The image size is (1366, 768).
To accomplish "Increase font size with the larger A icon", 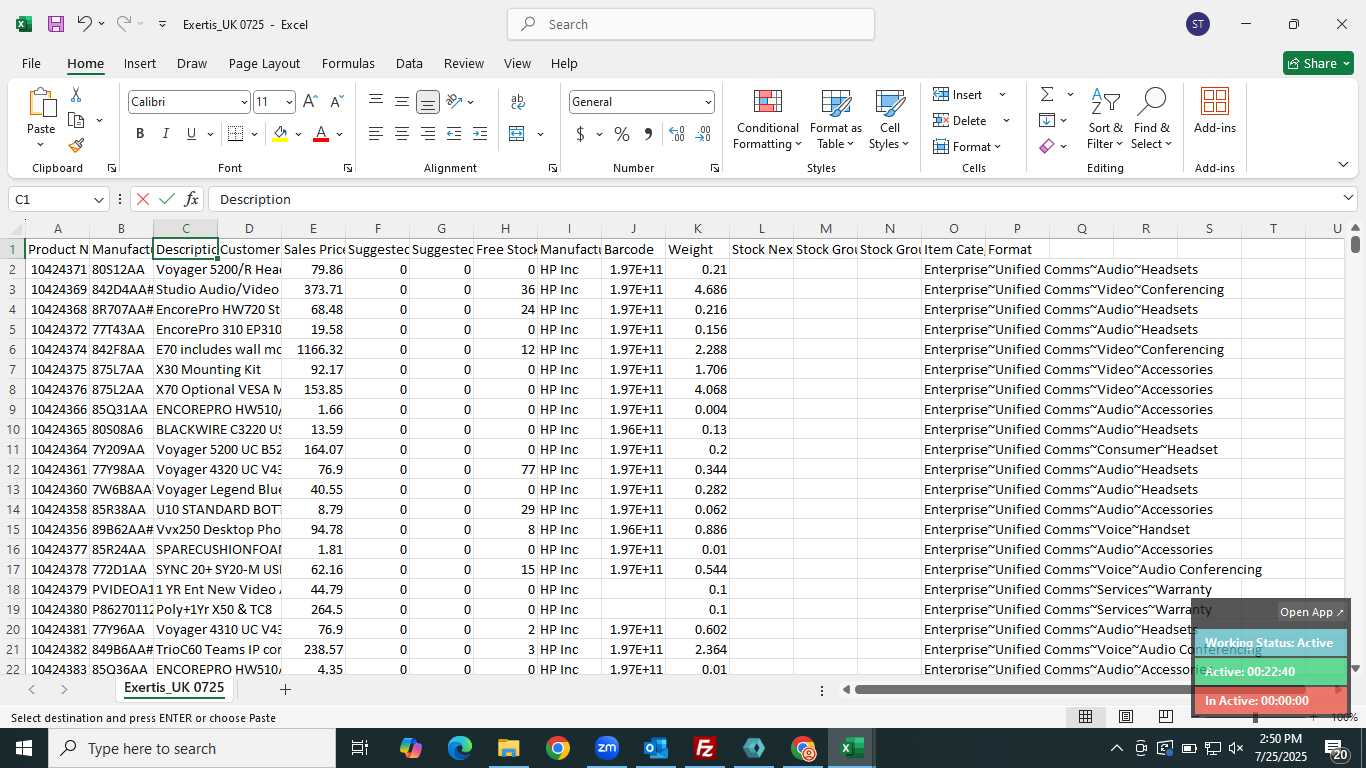I will (x=310, y=102).
